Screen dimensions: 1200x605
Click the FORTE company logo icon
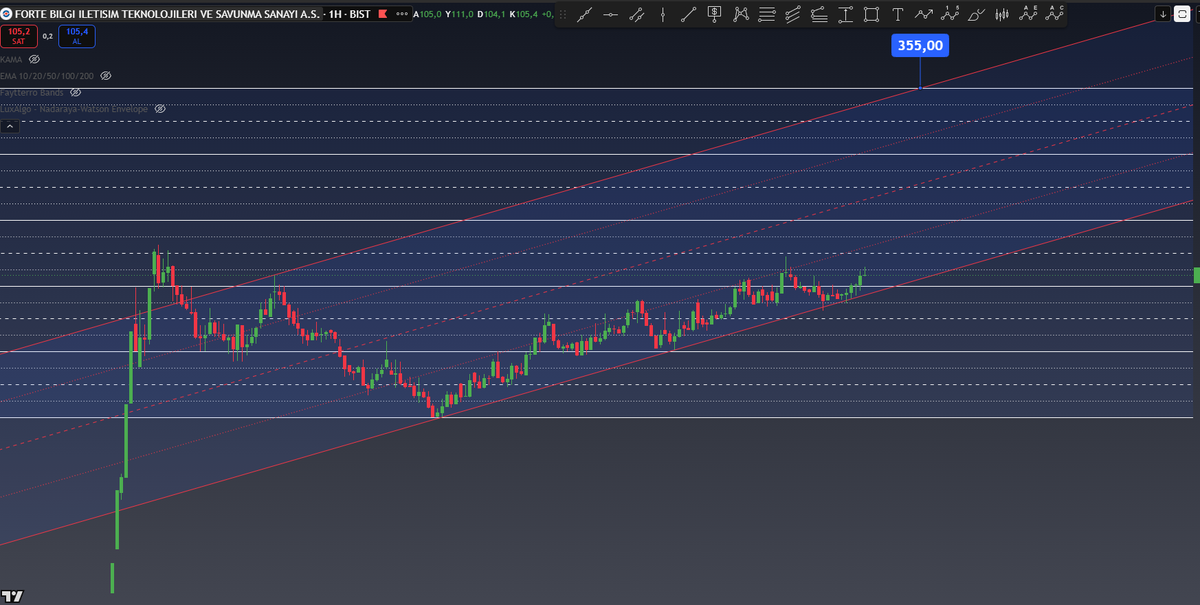click(7, 14)
